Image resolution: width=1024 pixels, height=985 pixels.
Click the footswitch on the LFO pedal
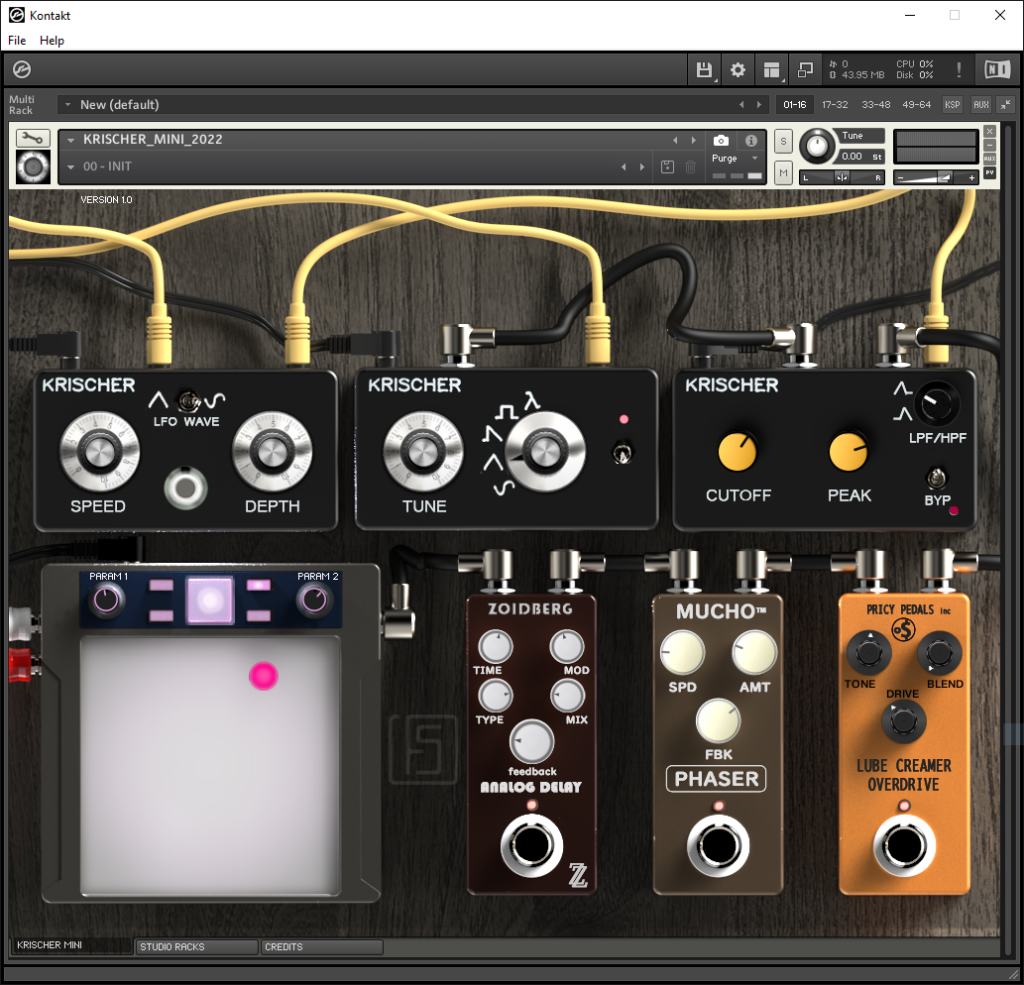click(186, 489)
